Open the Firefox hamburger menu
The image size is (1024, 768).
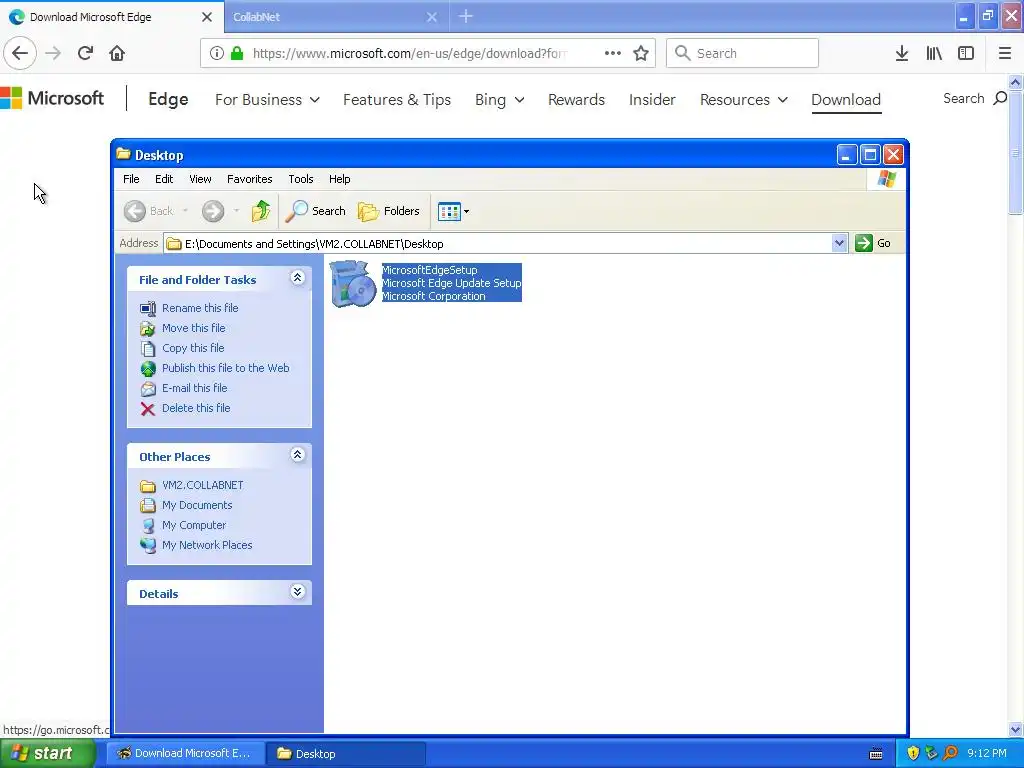tap(1005, 53)
